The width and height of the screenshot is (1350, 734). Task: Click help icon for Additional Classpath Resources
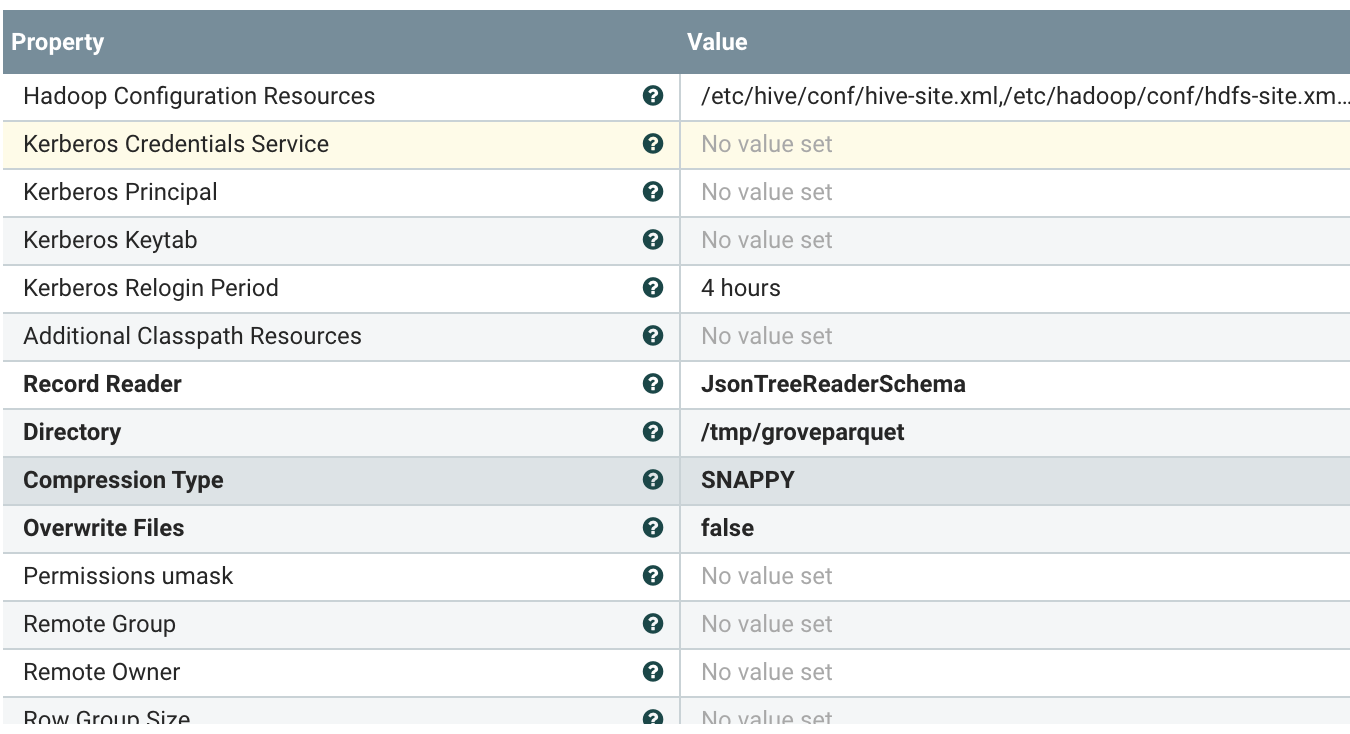click(x=653, y=336)
